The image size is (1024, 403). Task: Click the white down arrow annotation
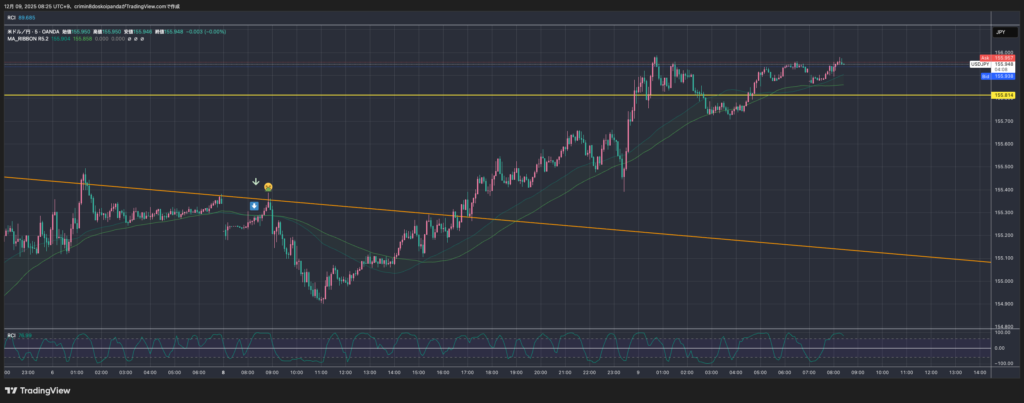(256, 183)
